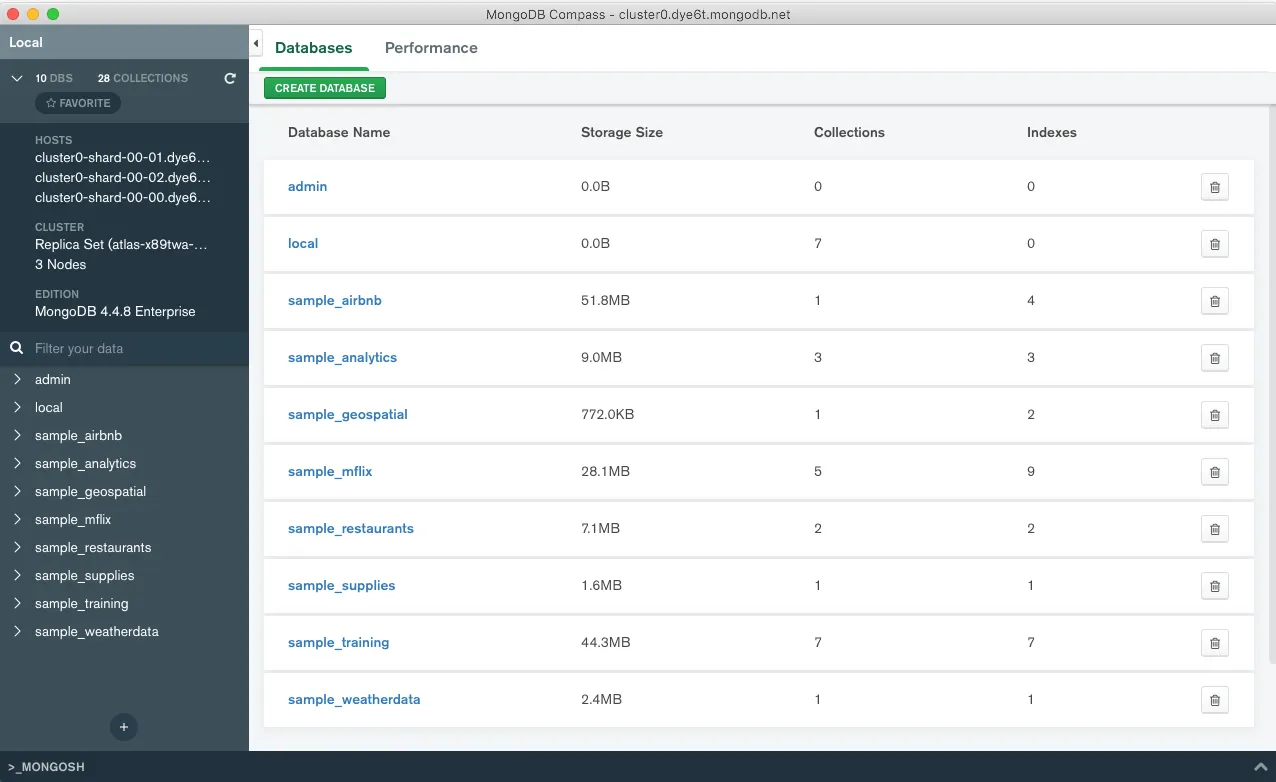The height and width of the screenshot is (782, 1276).
Task: Delete sample_geospatial via trash icon
Action: coord(1214,415)
